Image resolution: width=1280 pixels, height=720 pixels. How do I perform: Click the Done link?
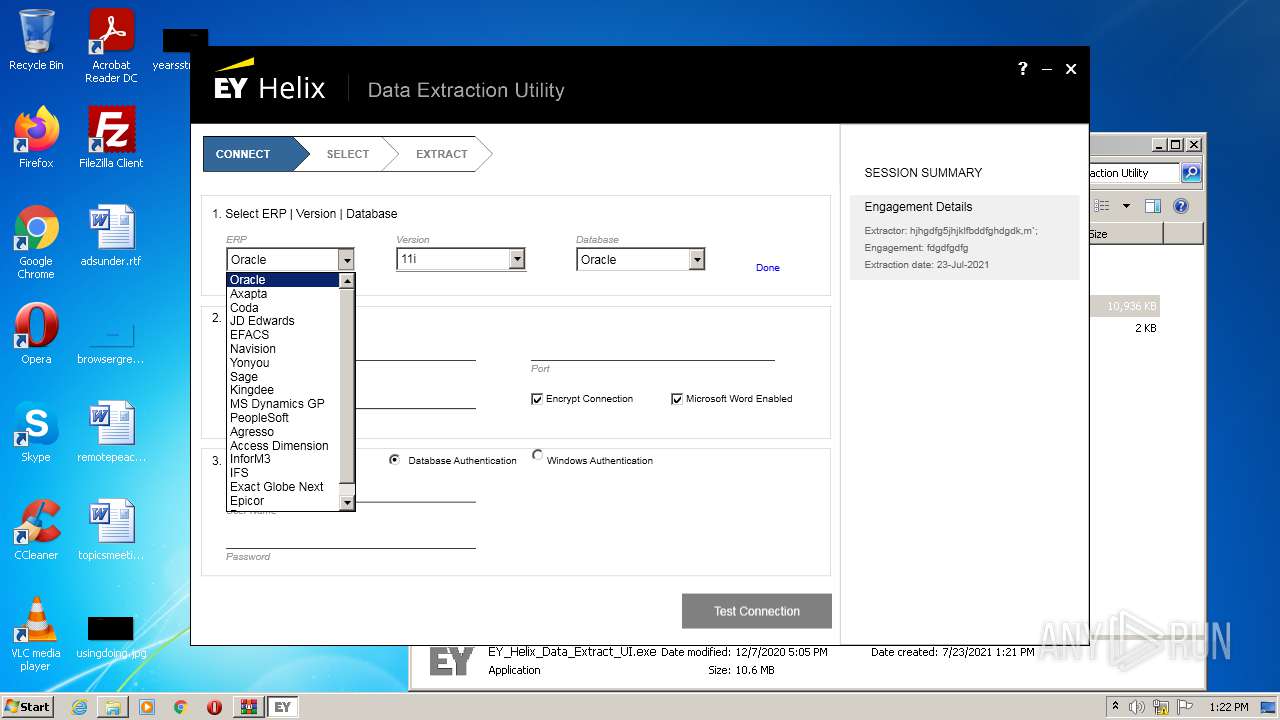[767, 268]
